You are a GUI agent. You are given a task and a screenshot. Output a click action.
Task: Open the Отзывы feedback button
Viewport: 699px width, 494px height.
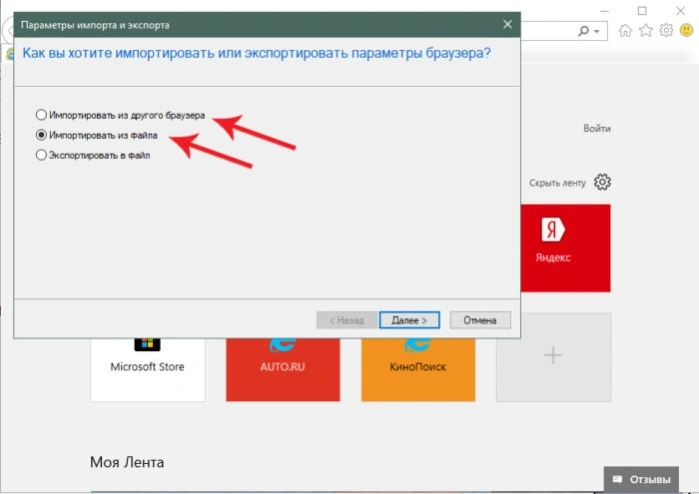(641, 479)
